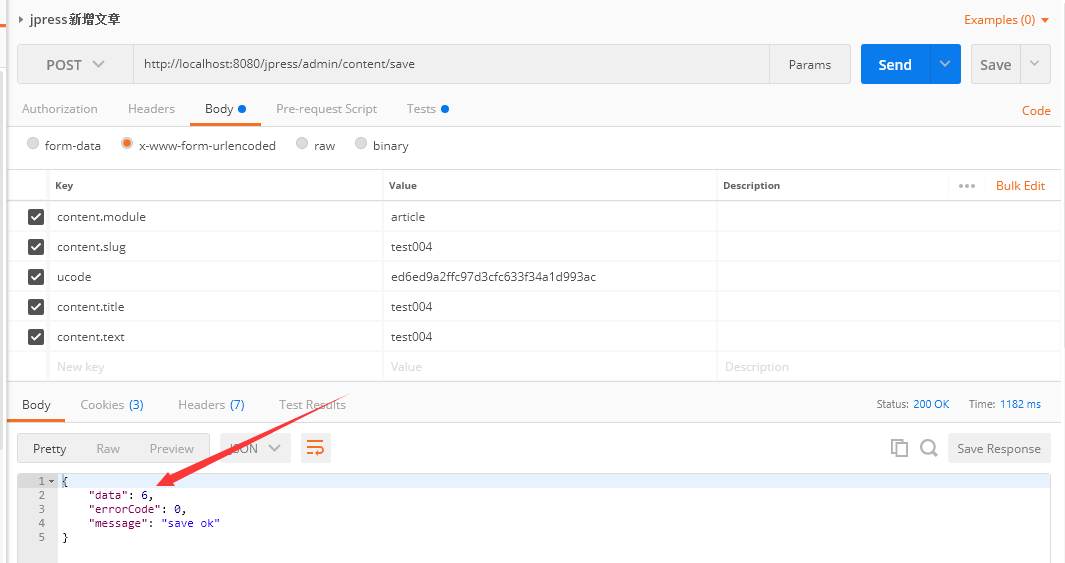
Task: Click the new parameter Description field
Action: click(890, 367)
